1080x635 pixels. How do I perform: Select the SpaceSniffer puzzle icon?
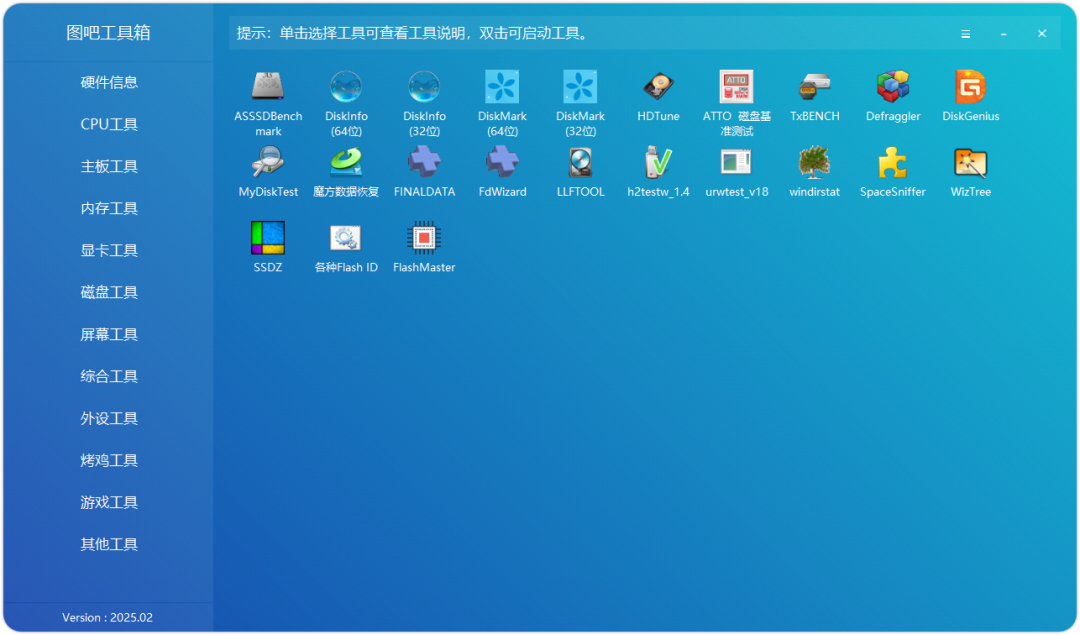pyautogui.click(x=893, y=163)
